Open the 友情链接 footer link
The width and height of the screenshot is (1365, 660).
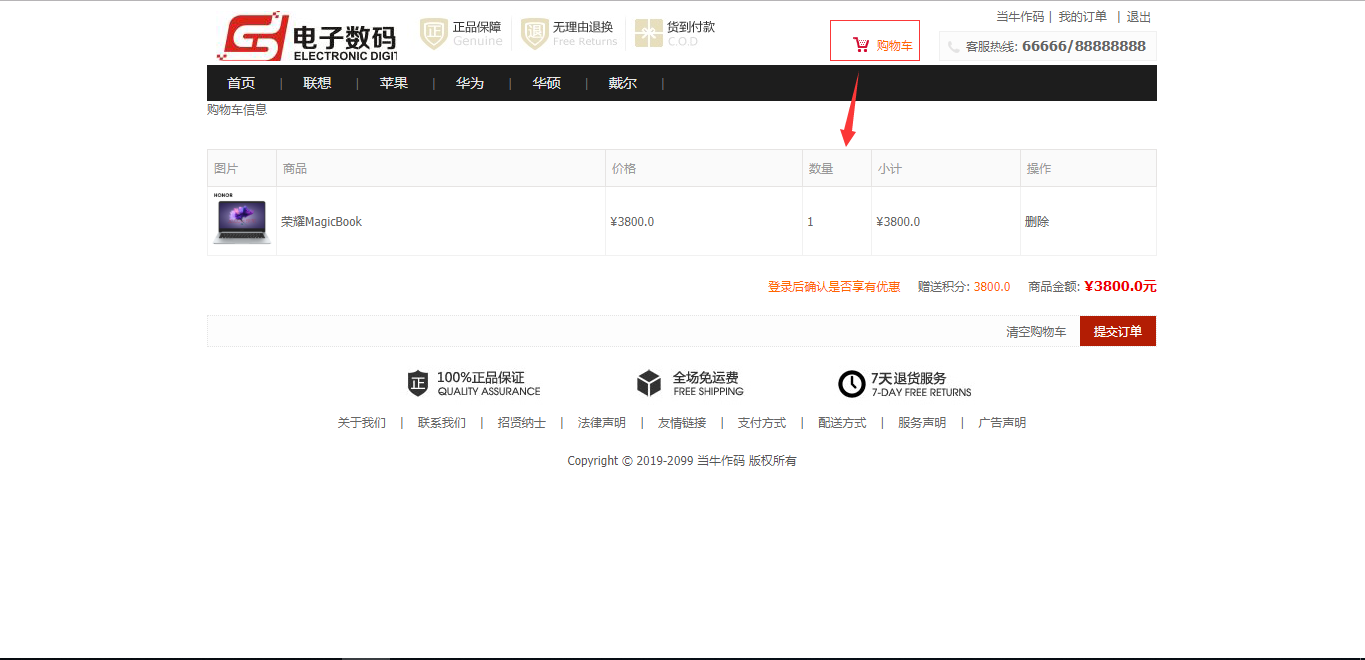pyautogui.click(x=682, y=423)
